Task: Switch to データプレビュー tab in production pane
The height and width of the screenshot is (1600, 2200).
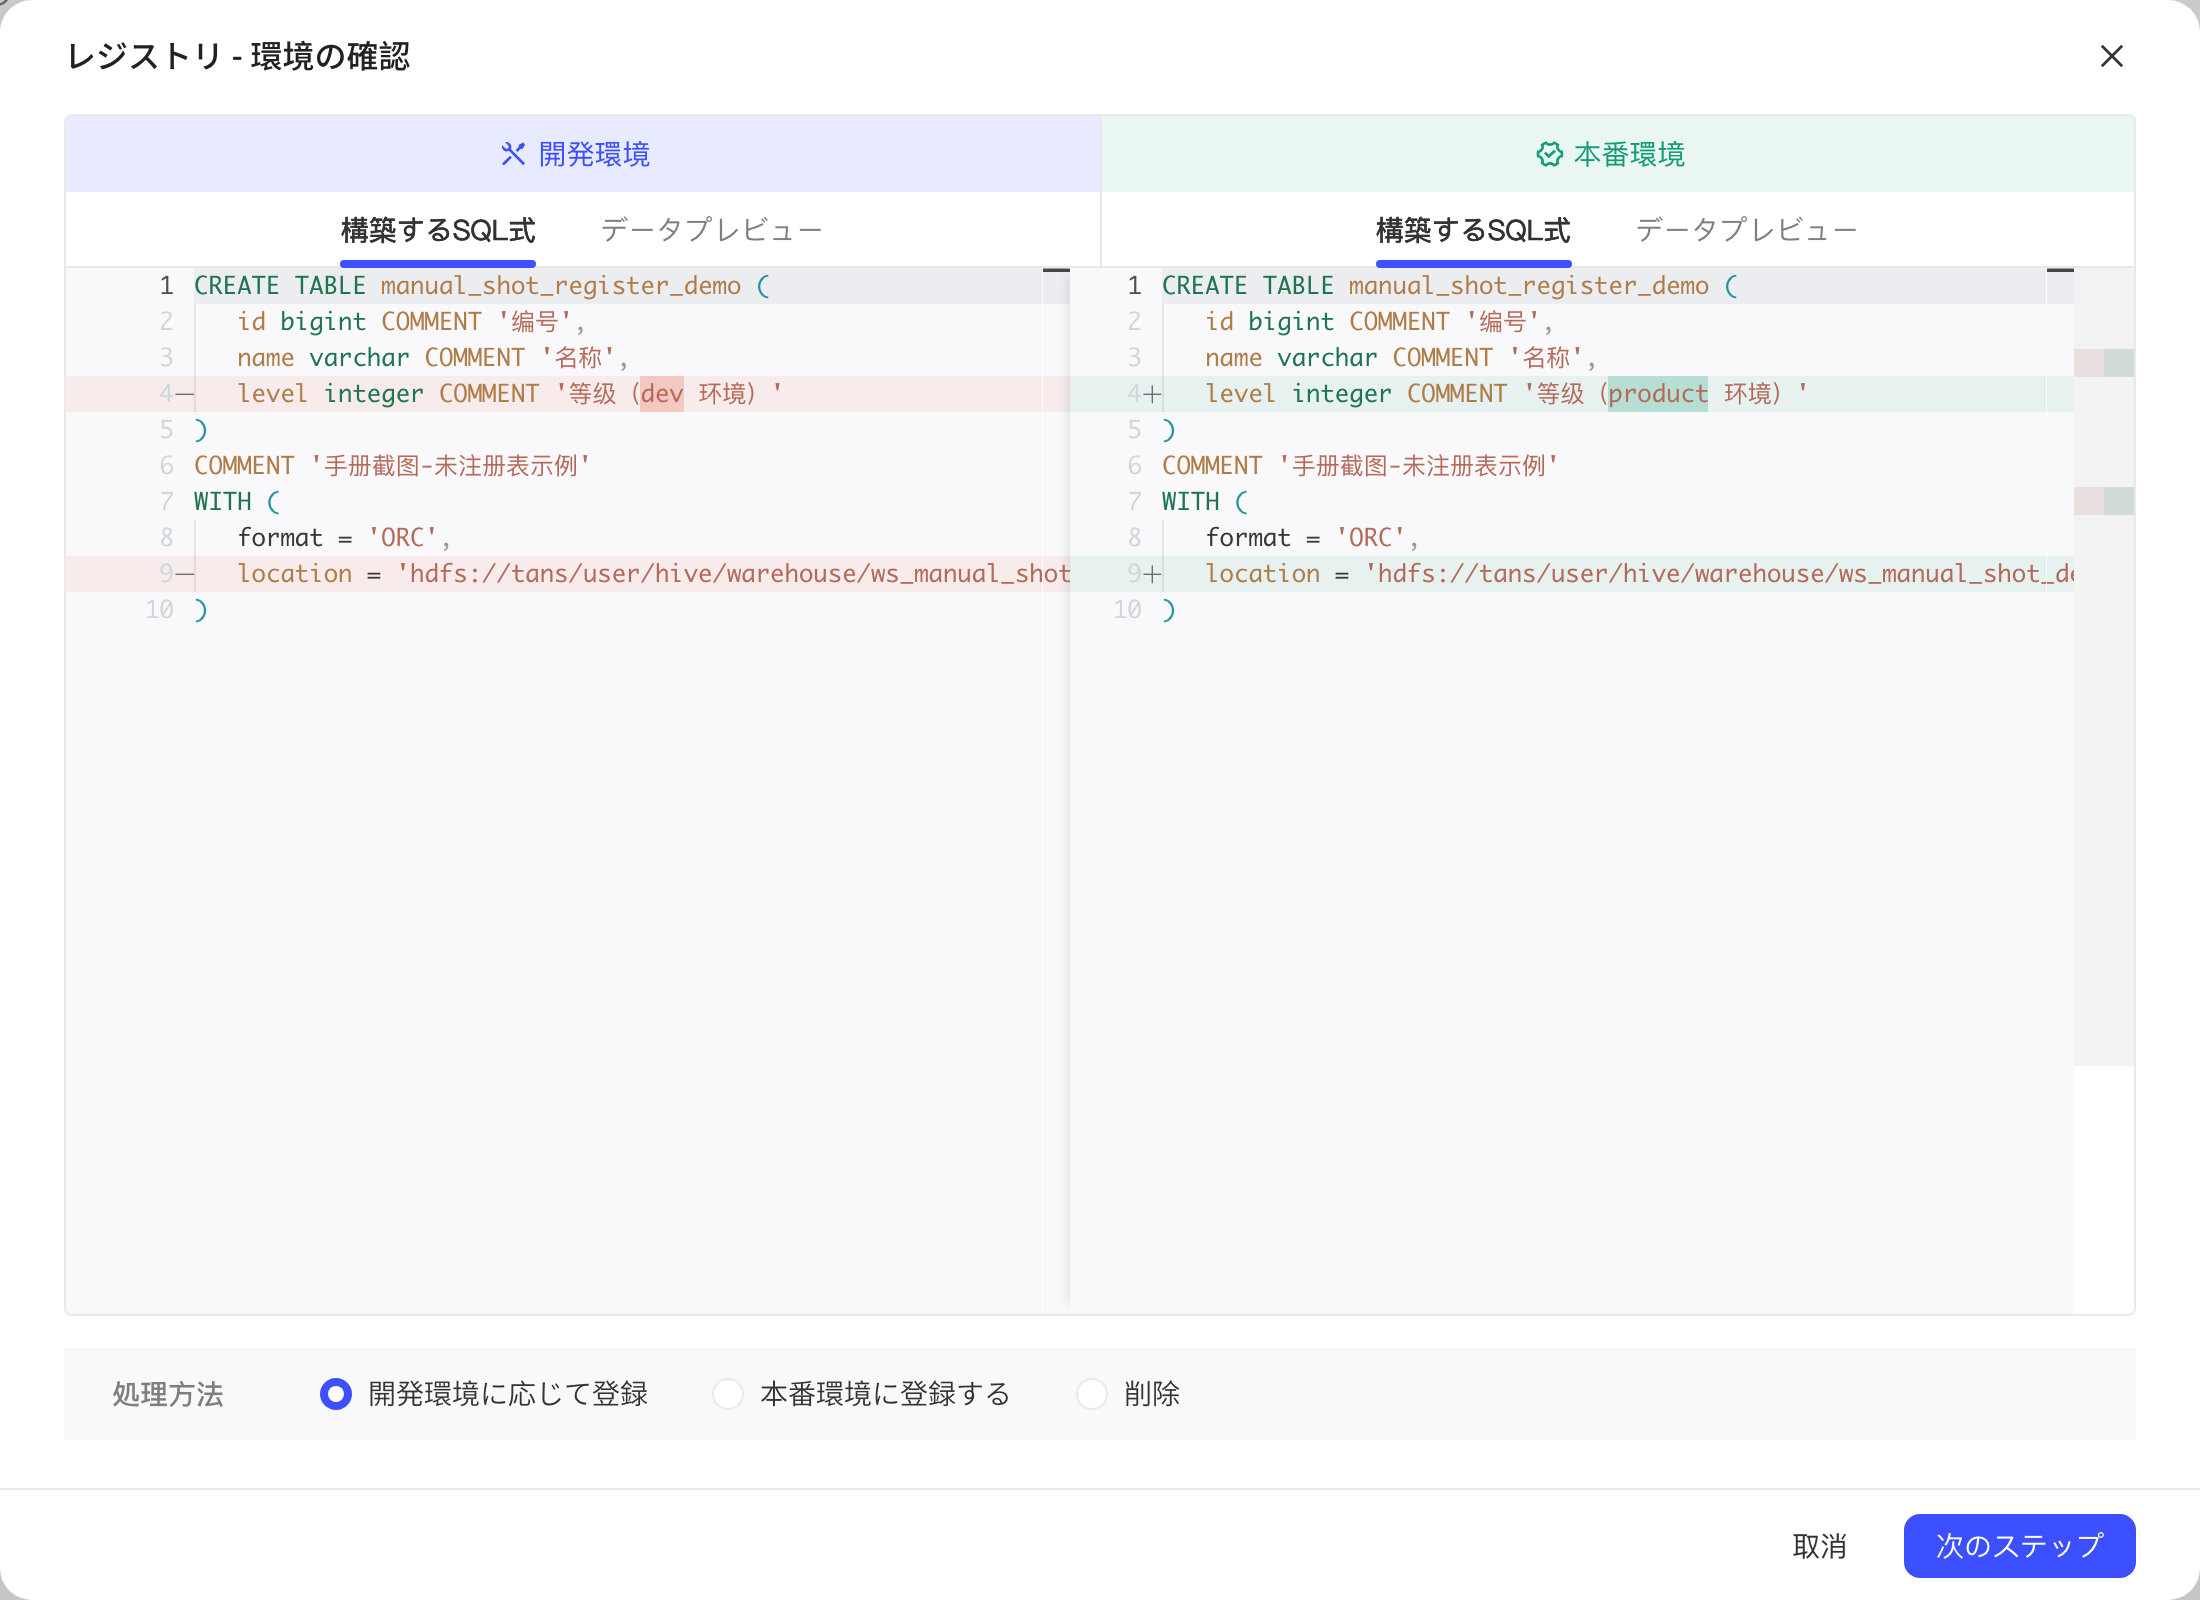Action: (x=1746, y=230)
